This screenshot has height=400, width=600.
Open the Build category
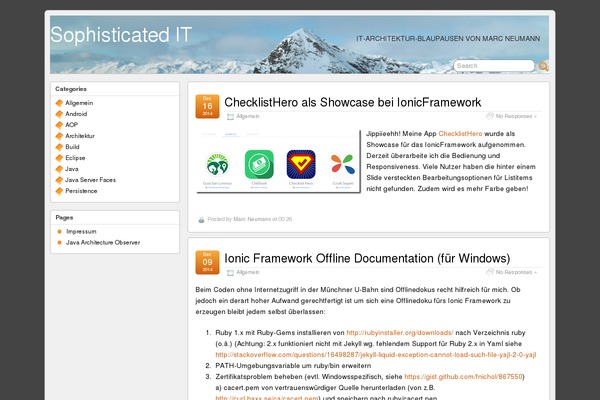(72, 147)
